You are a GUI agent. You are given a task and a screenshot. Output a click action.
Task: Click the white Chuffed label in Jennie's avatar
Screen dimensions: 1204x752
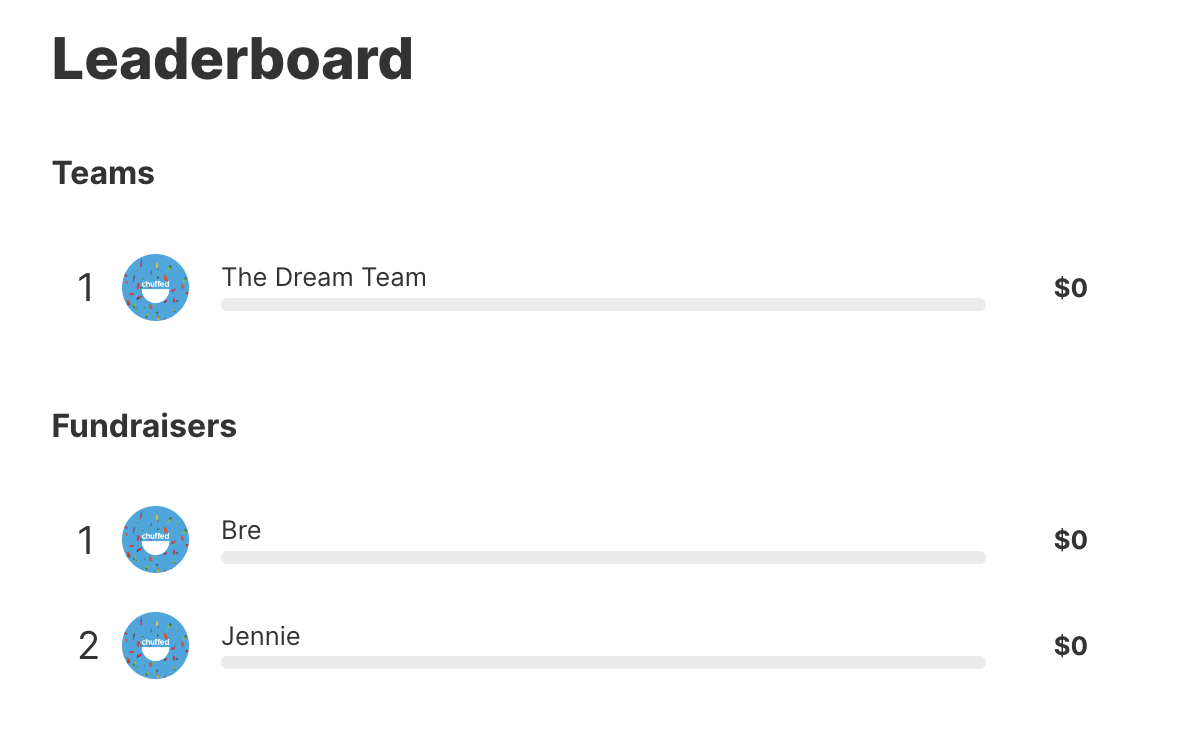point(156,642)
